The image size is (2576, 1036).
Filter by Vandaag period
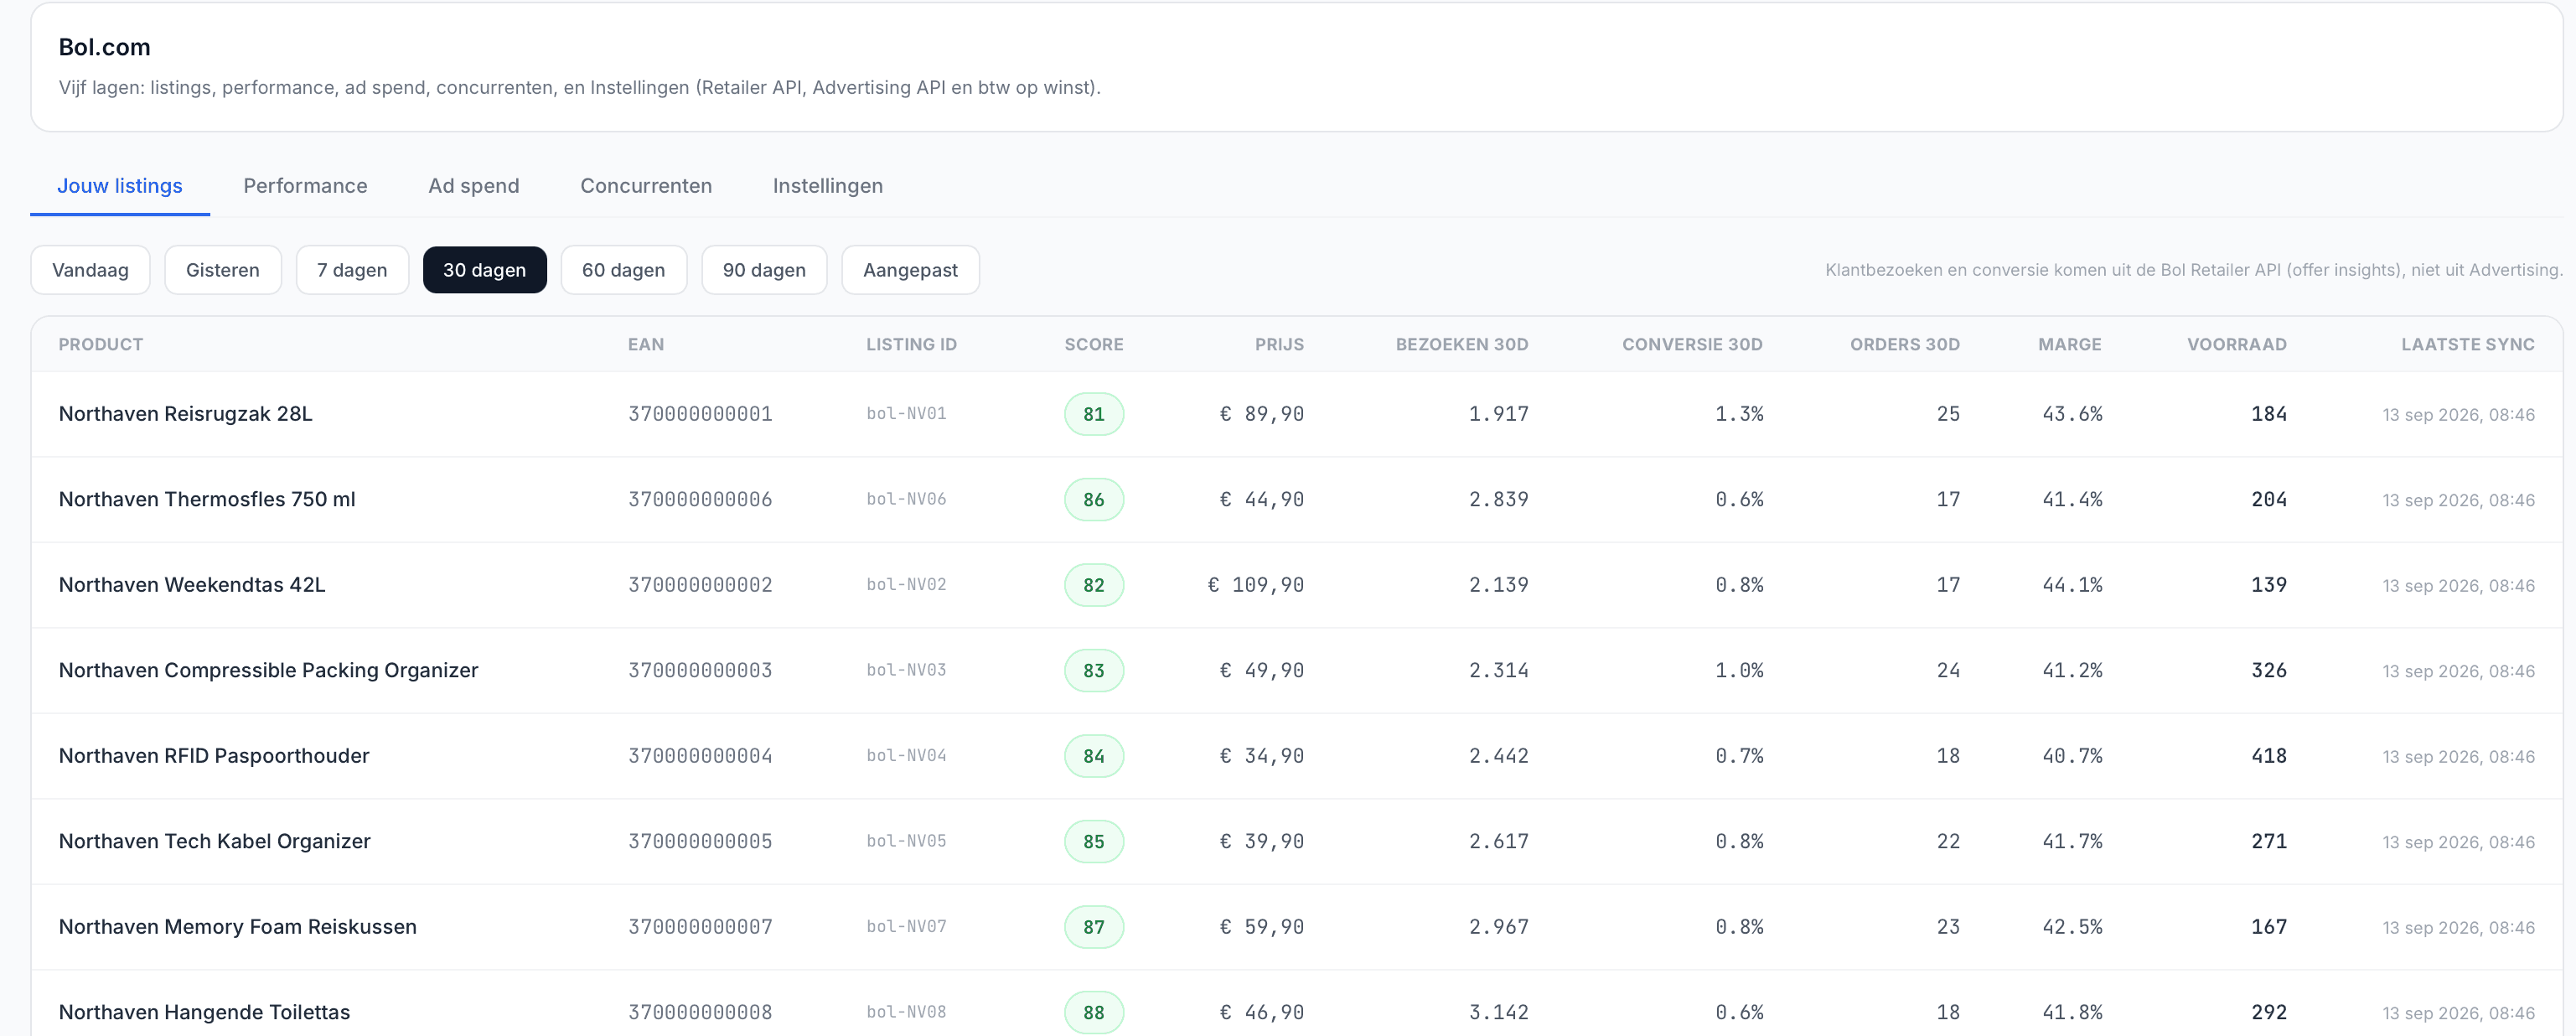90,270
